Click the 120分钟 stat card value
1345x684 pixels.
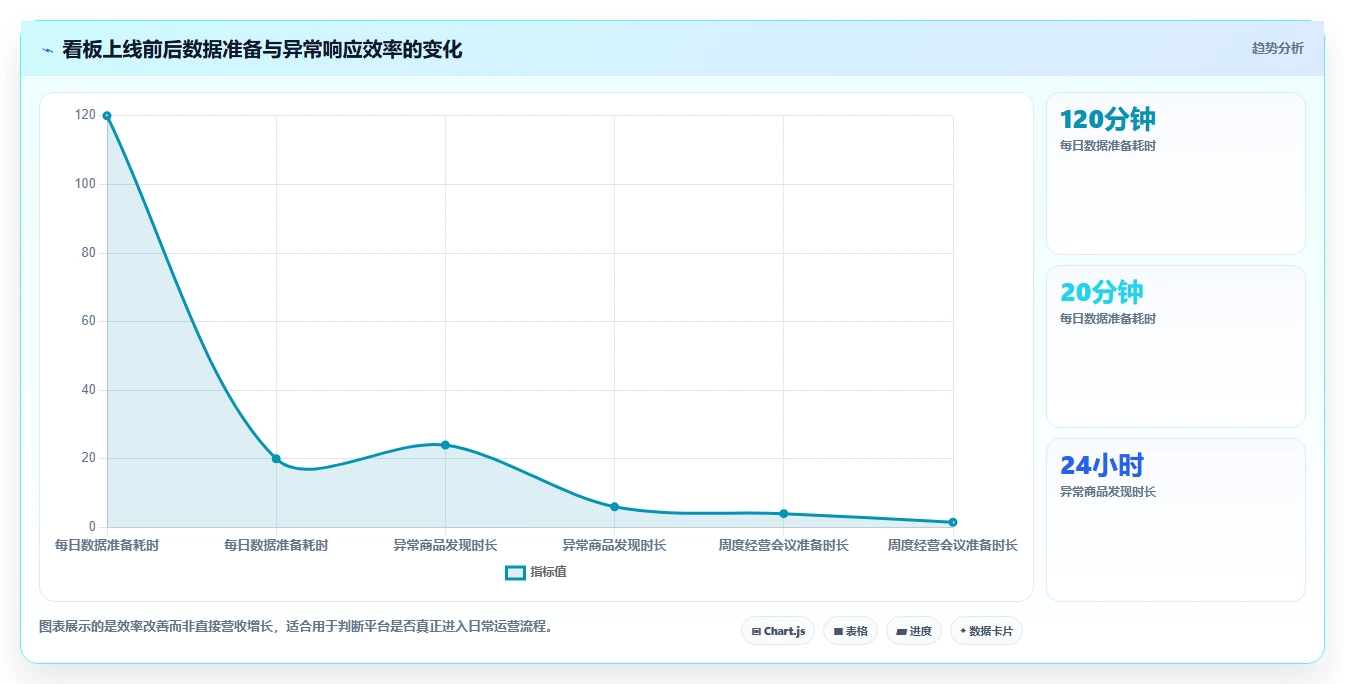click(x=1108, y=120)
